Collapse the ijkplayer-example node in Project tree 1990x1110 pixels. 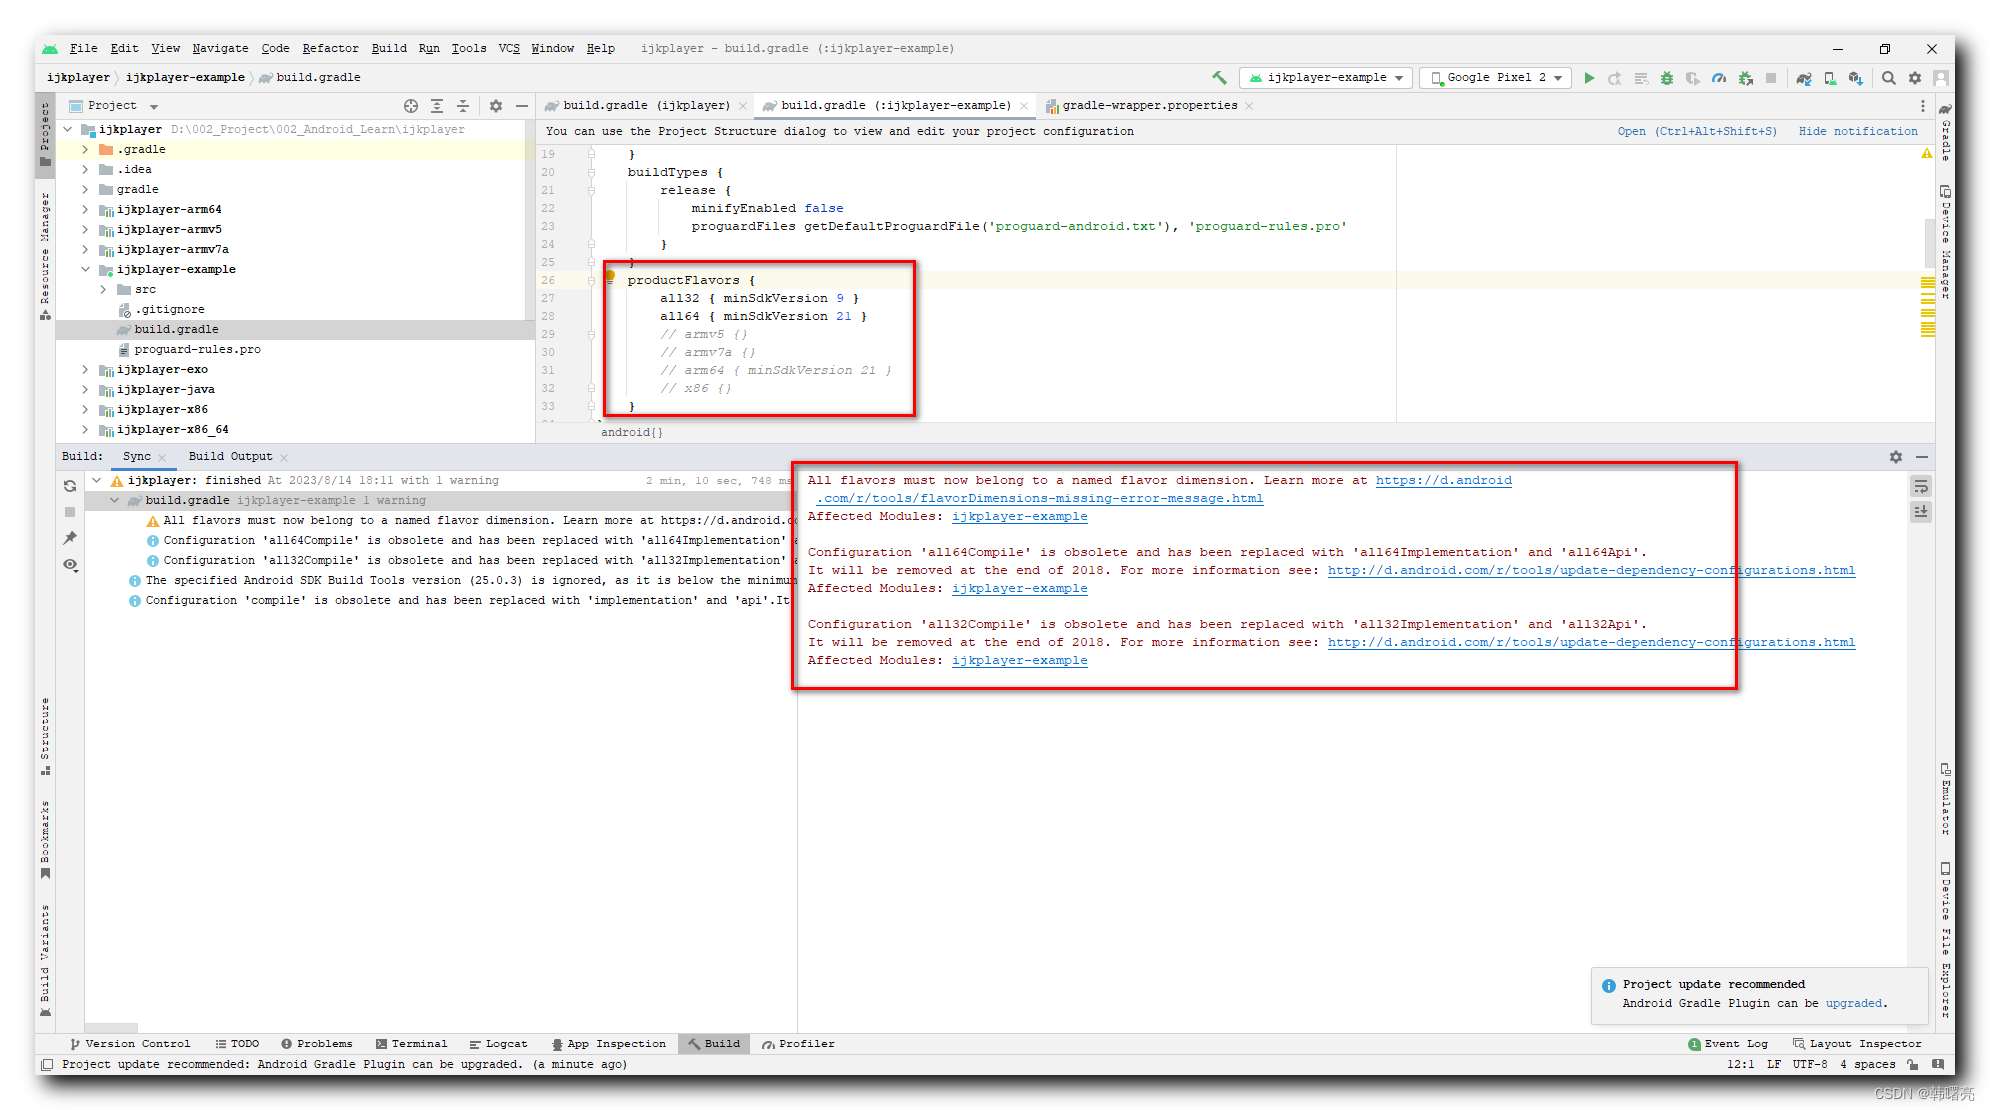tap(87, 269)
